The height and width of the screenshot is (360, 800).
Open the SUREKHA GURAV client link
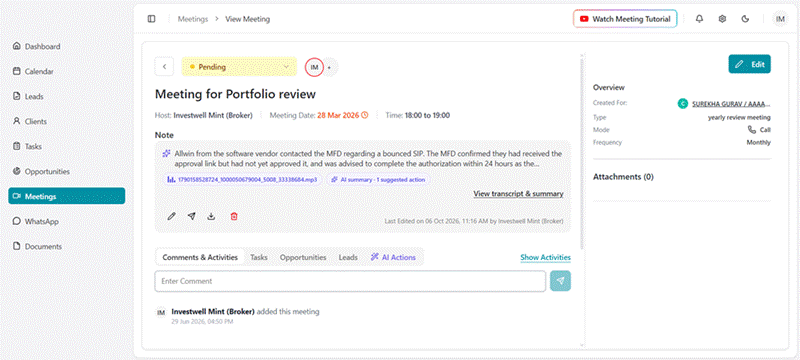(x=731, y=104)
